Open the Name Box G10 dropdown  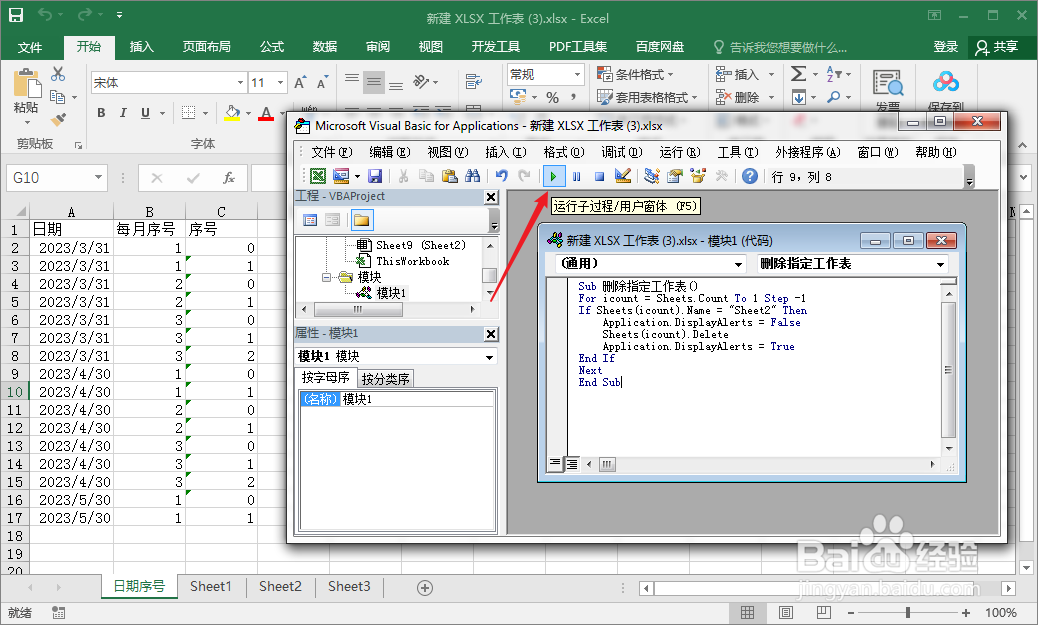tap(98, 177)
